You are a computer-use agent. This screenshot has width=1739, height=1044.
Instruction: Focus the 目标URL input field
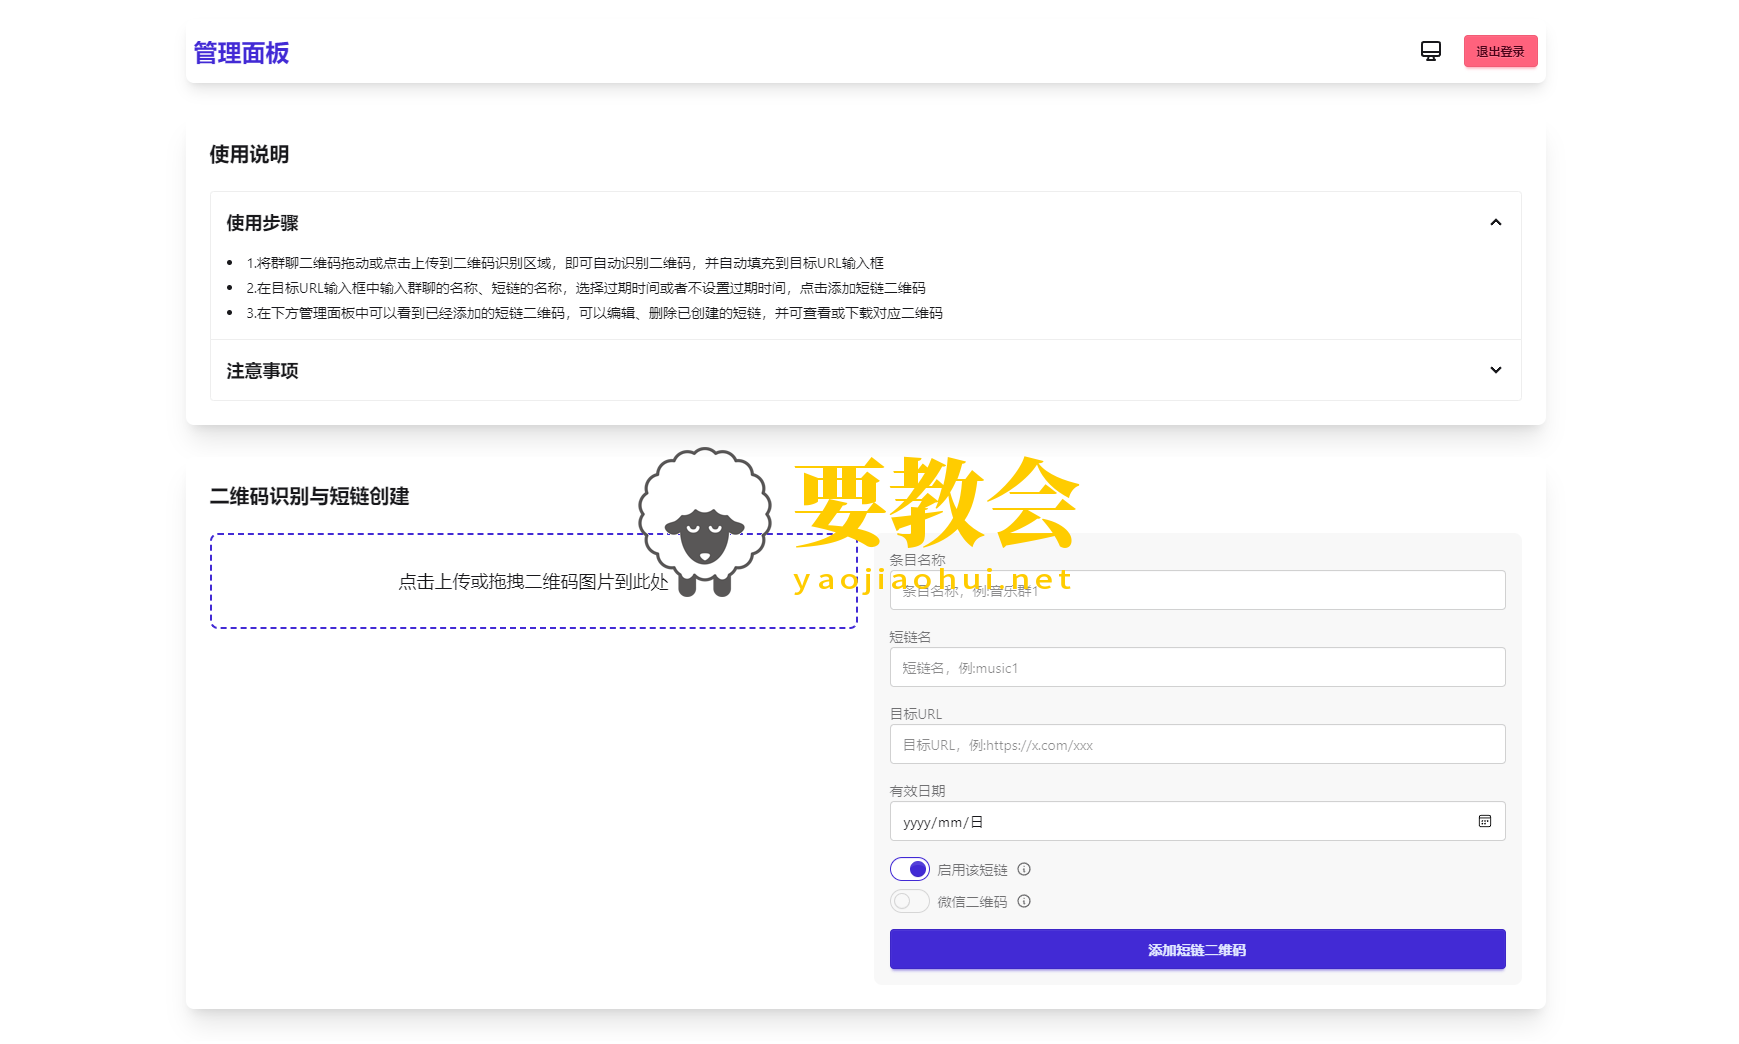1197,744
